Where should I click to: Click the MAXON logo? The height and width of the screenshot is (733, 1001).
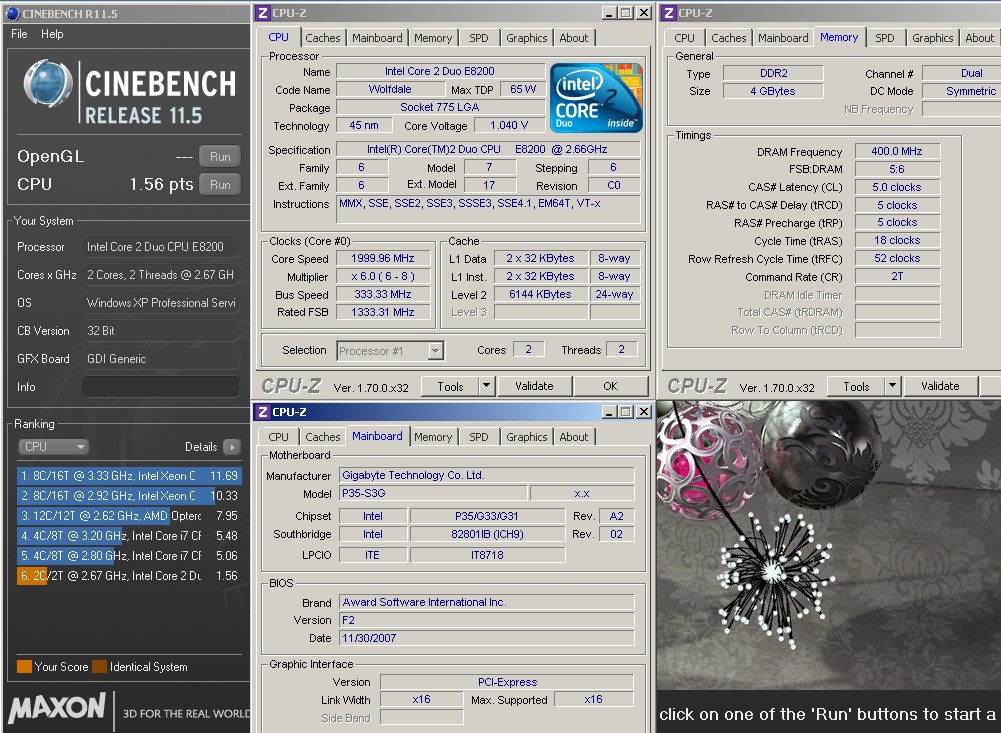[57, 708]
